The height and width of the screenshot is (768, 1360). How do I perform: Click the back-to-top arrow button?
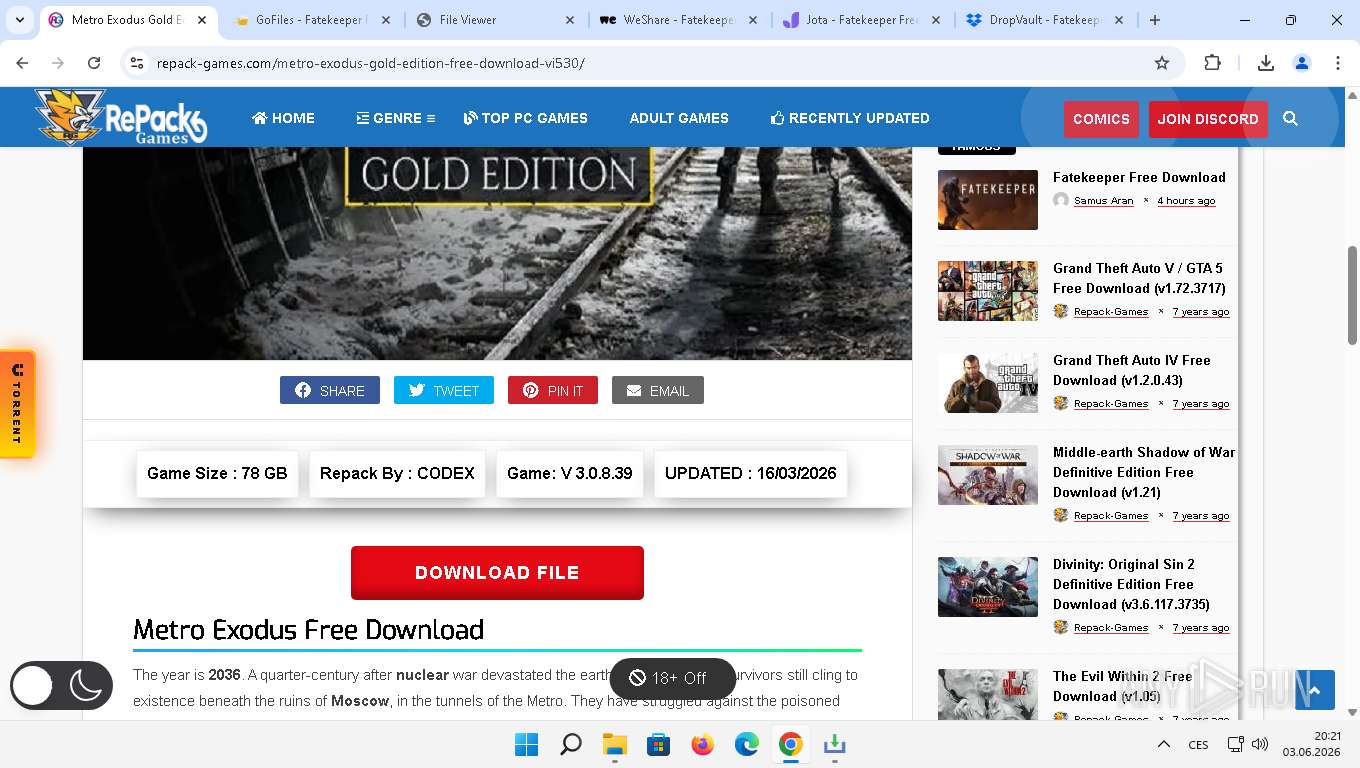click(x=1315, y=690)
